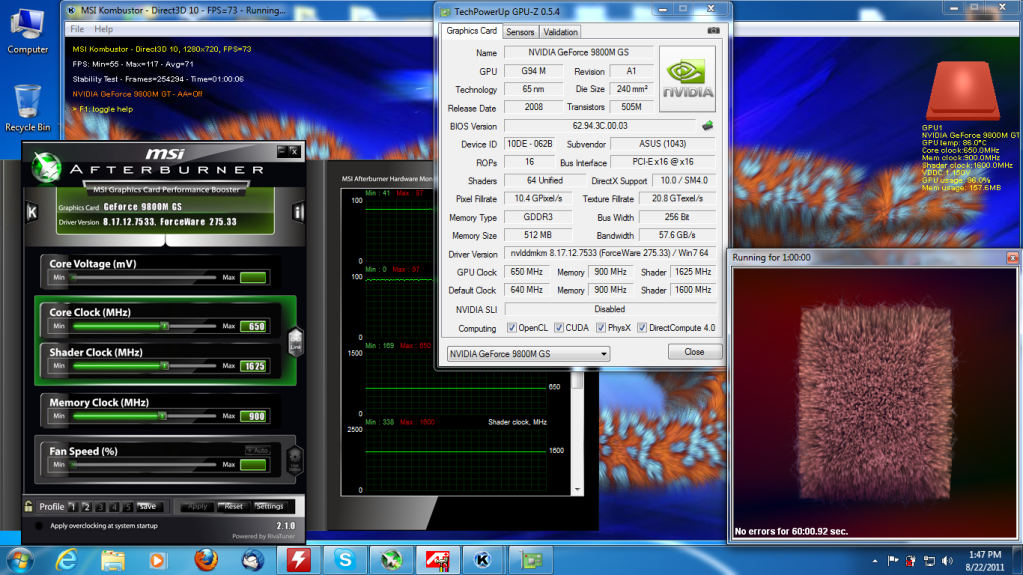Screen dimensions: 1023x575
Task: Click the GPU-Z screenshot camera icon
Action: [x=714, y=31]
